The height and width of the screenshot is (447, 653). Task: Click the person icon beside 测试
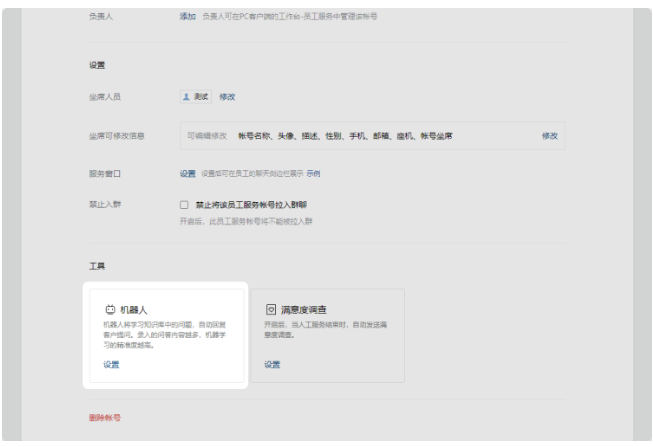click(x=183, y=96)
